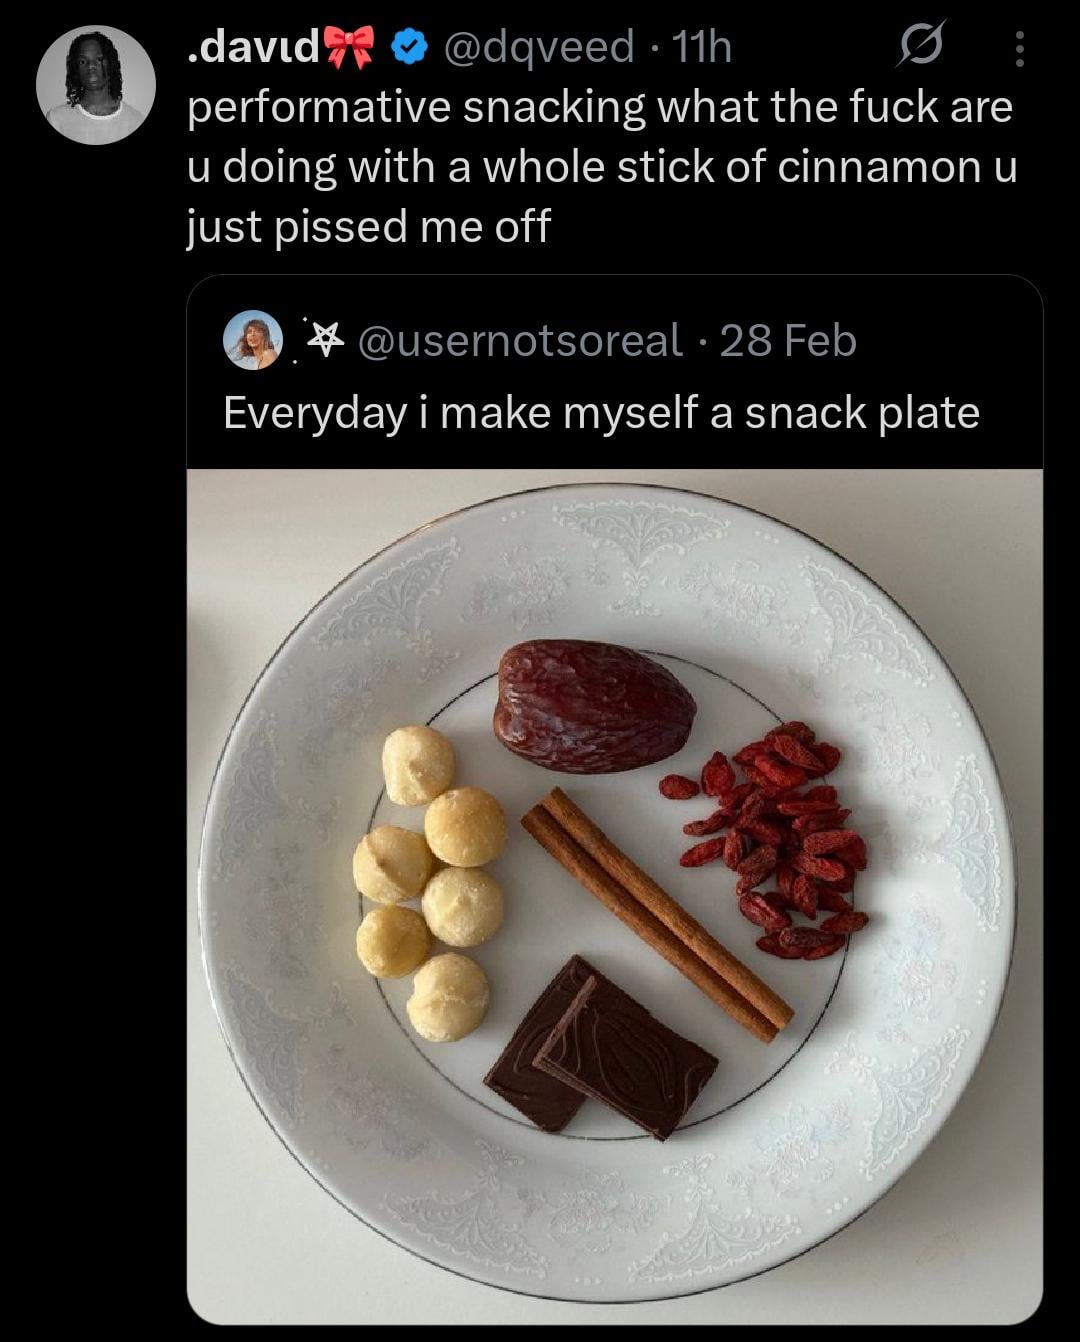
Task: Click the date fruit in the photo
Action: pos(593,706)
